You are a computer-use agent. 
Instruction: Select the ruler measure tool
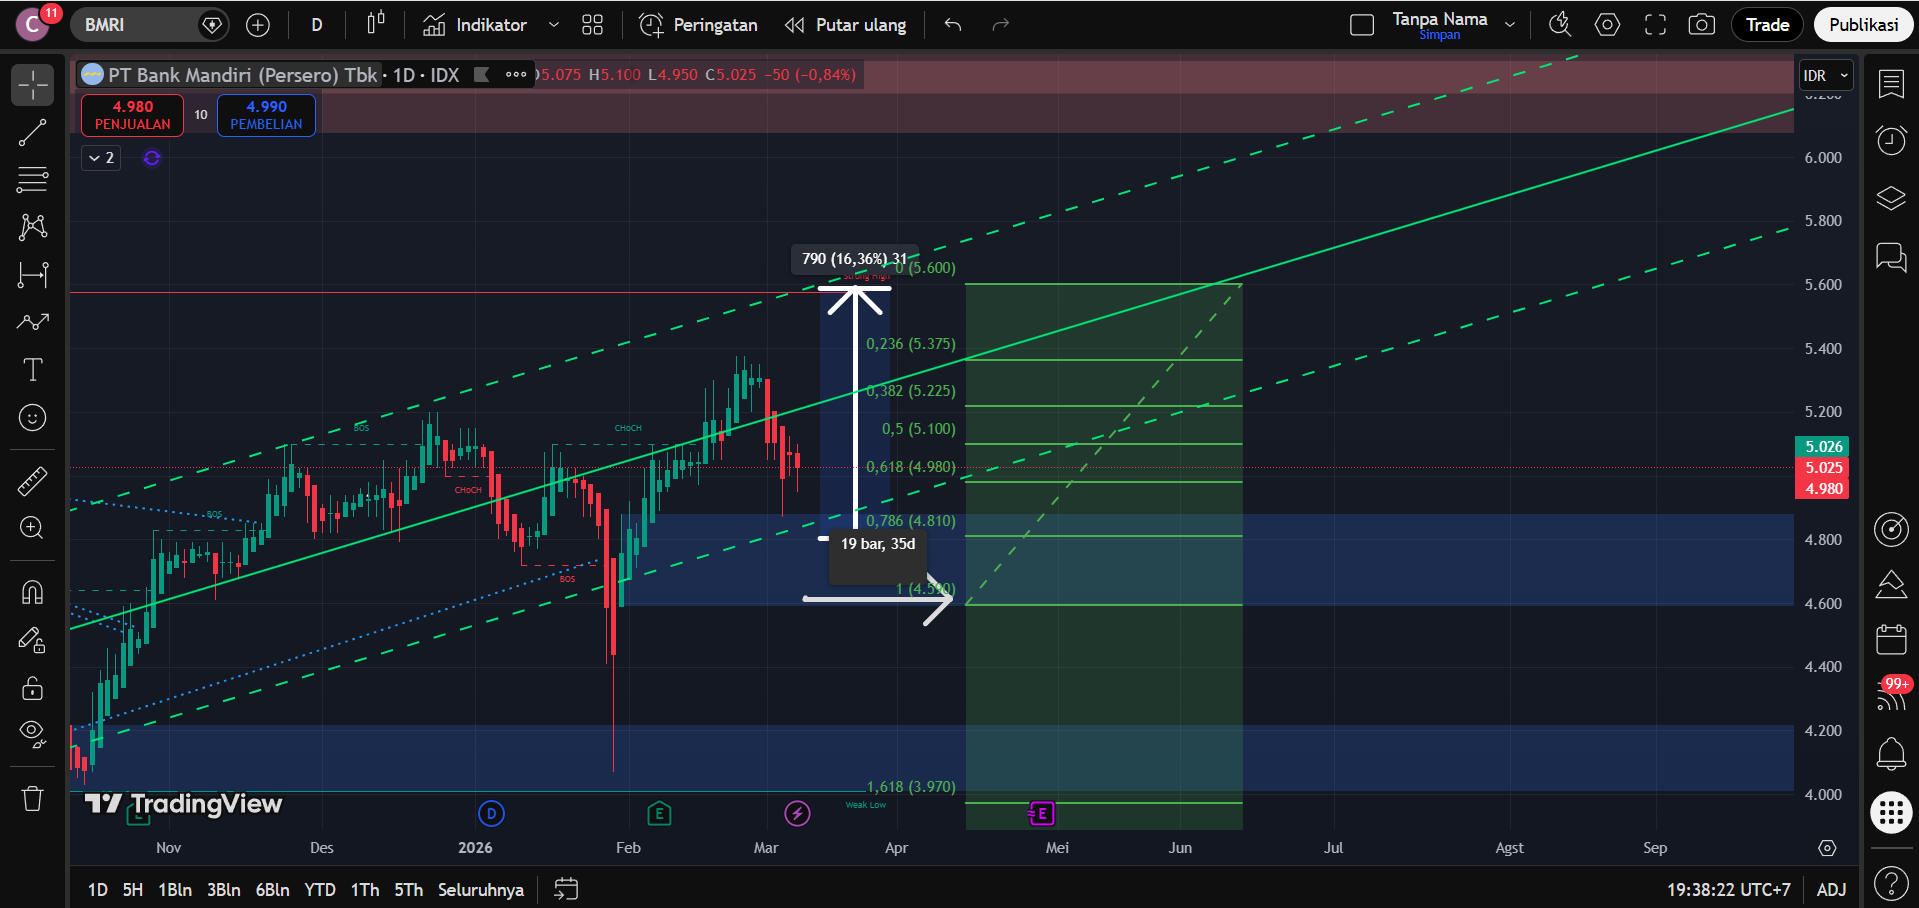tap(33, 481)
